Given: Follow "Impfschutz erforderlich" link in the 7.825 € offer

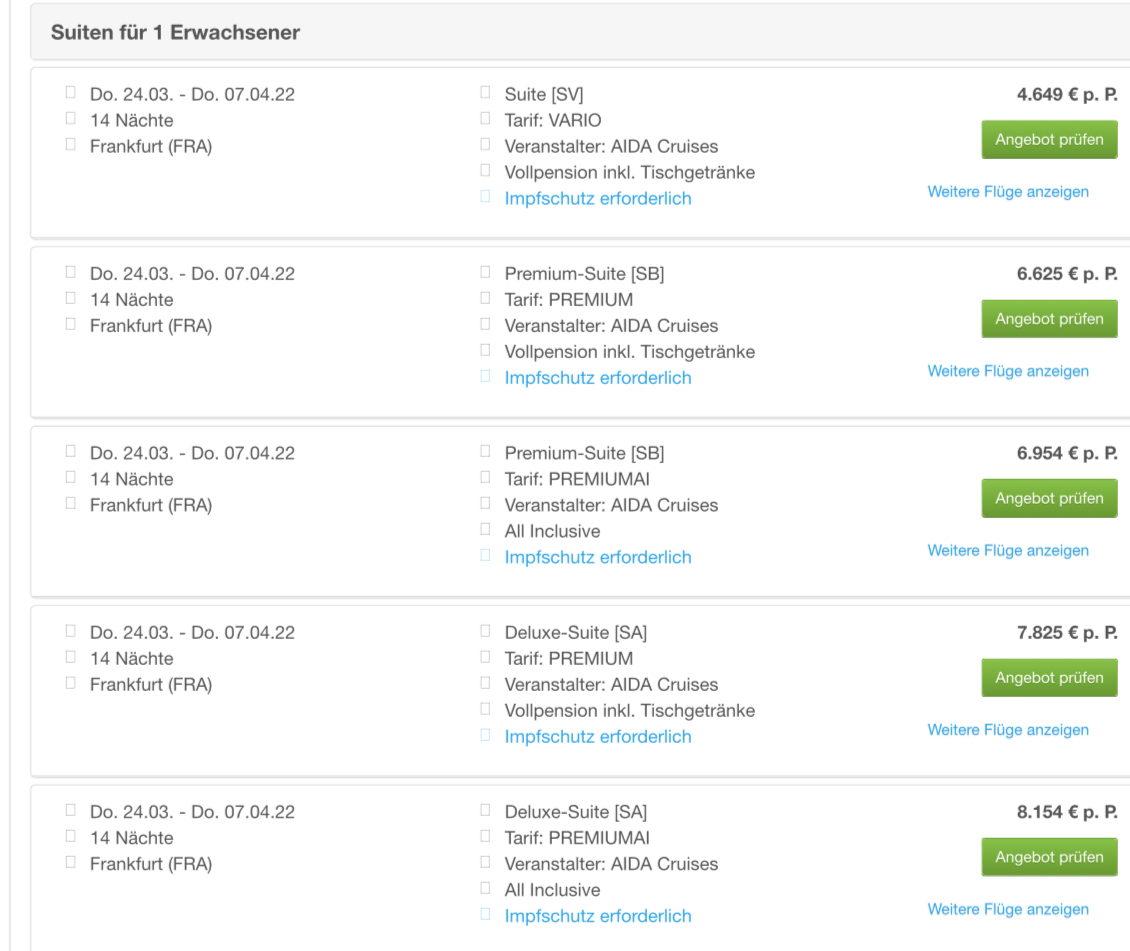Looking at the screenshot, I should click(598, 737).
